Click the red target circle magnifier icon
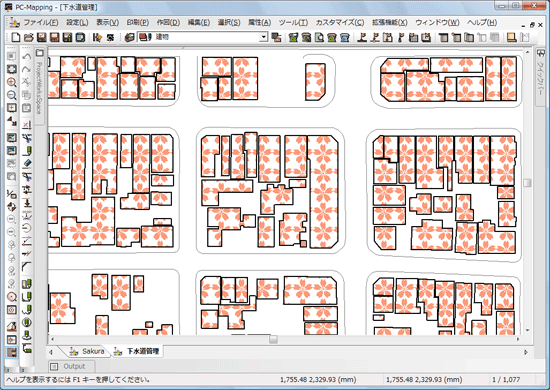550x390 pixels. point(12,297)
